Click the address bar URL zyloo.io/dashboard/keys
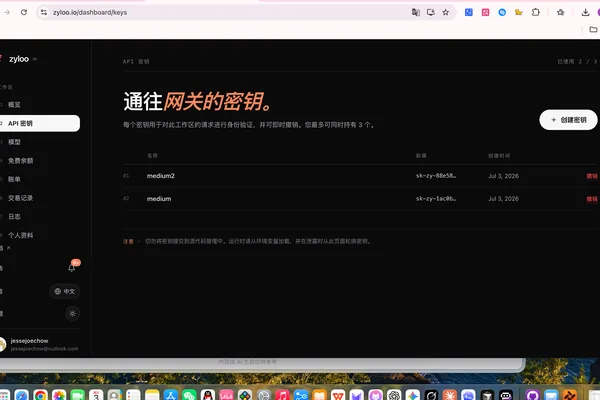The height and width of the screenshot is (400, 600). pyautogui.click(x=90, y=12)
